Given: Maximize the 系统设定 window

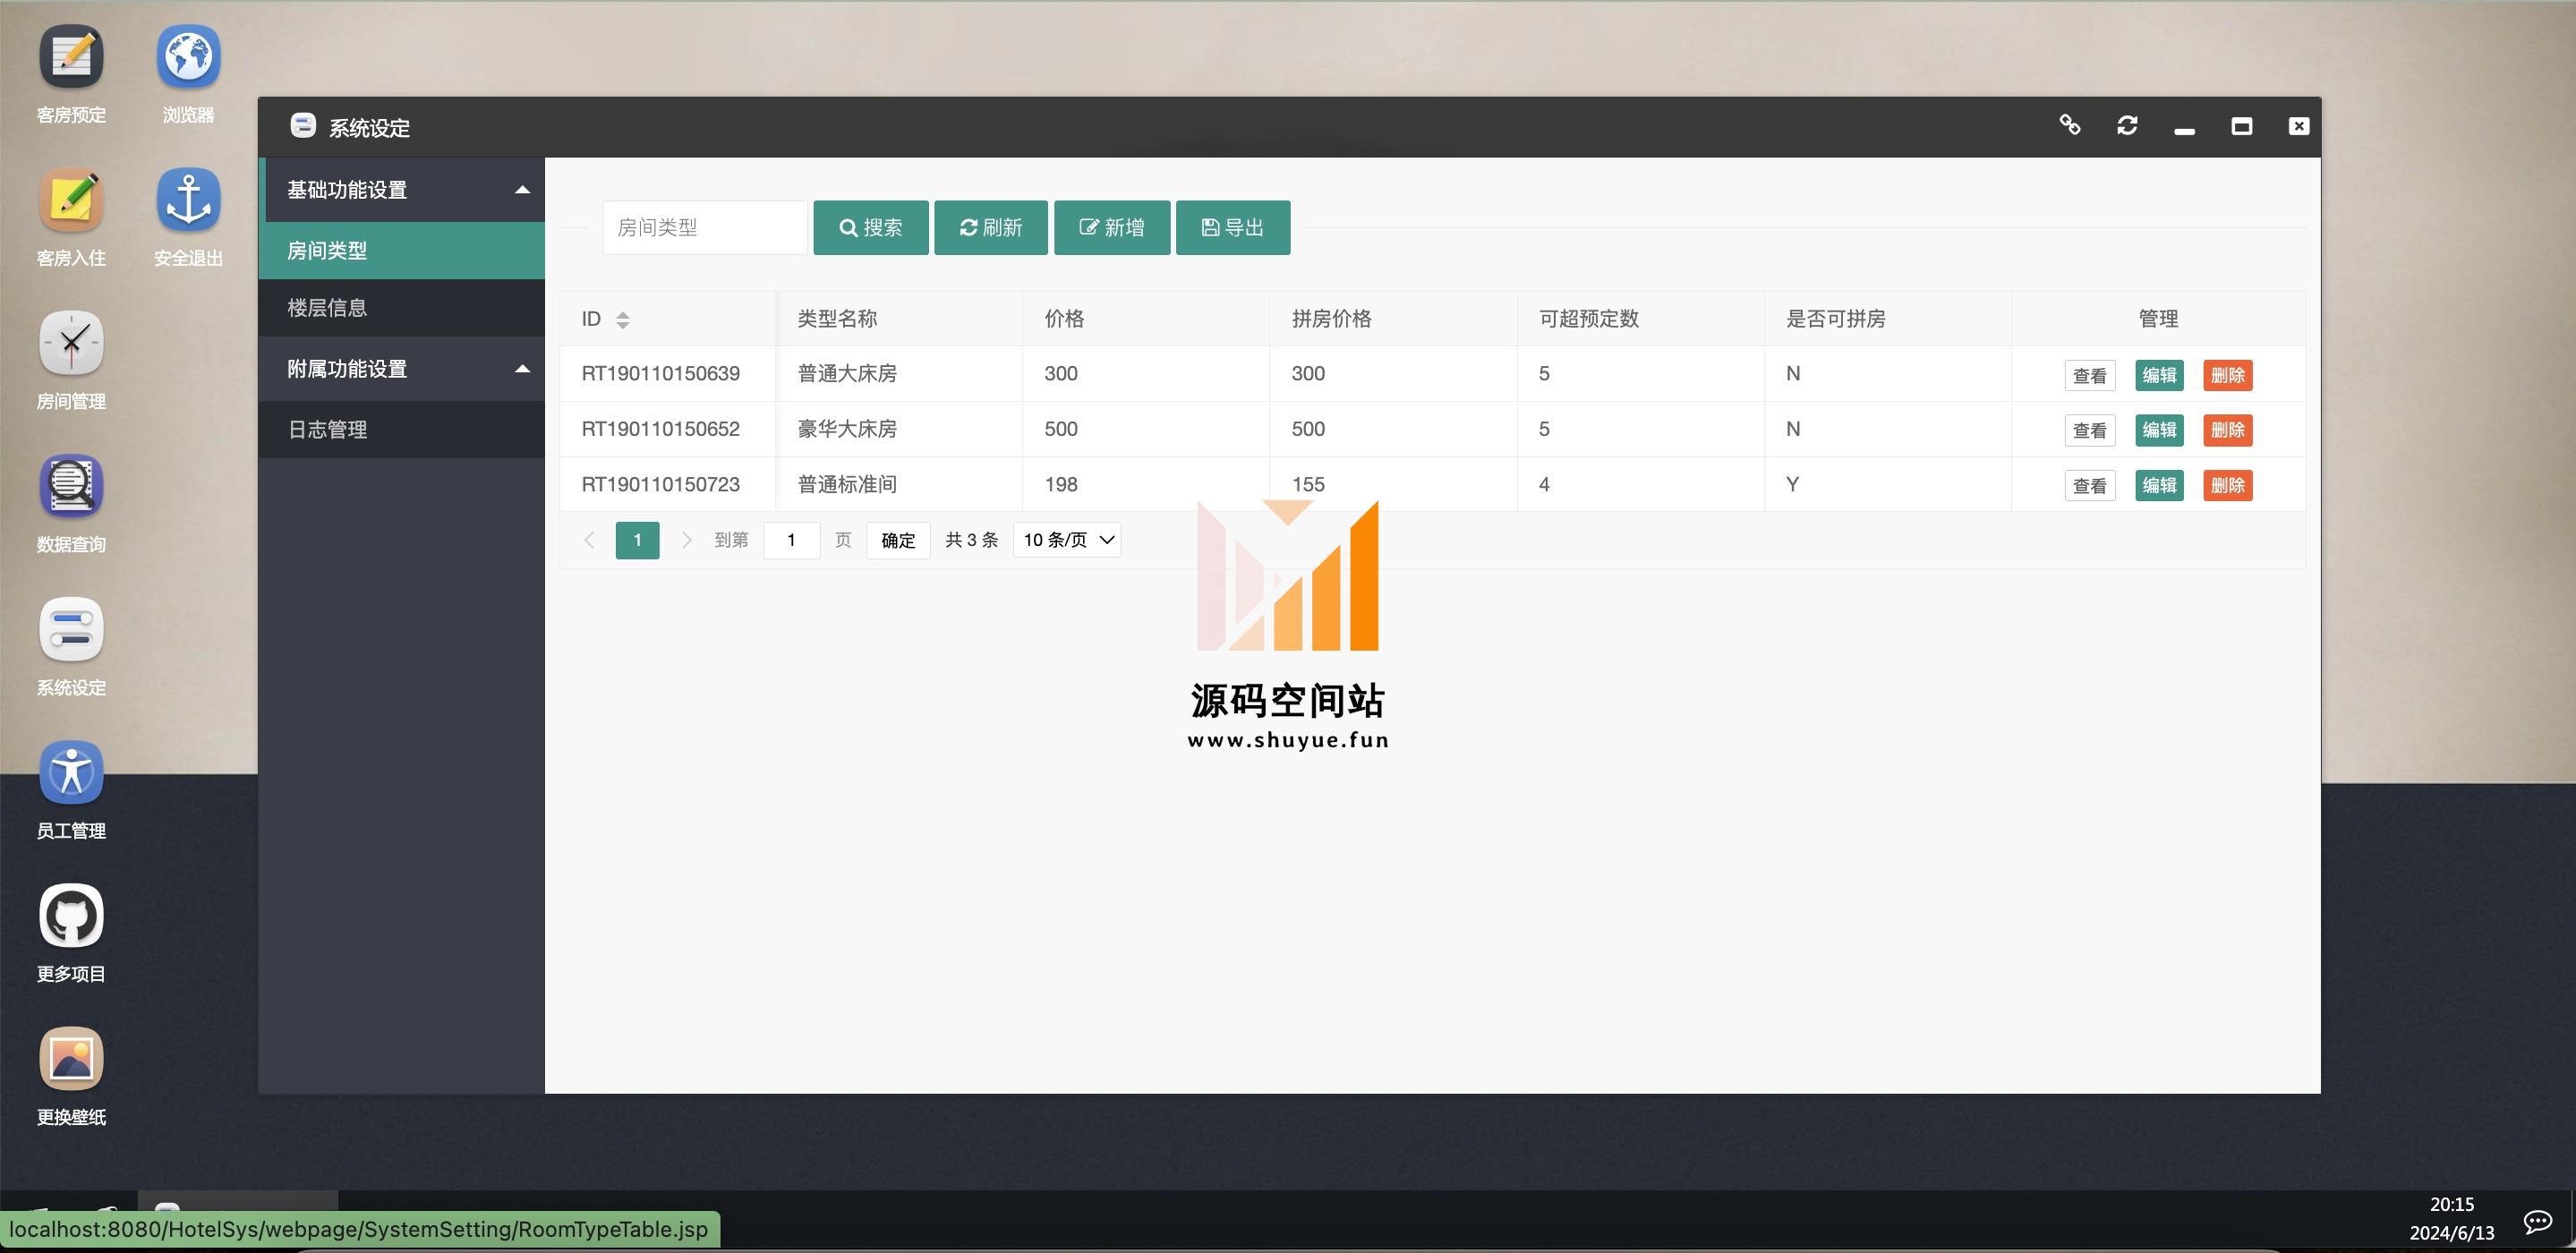Looking at the screenshot, I should [x=2242, y=126].
